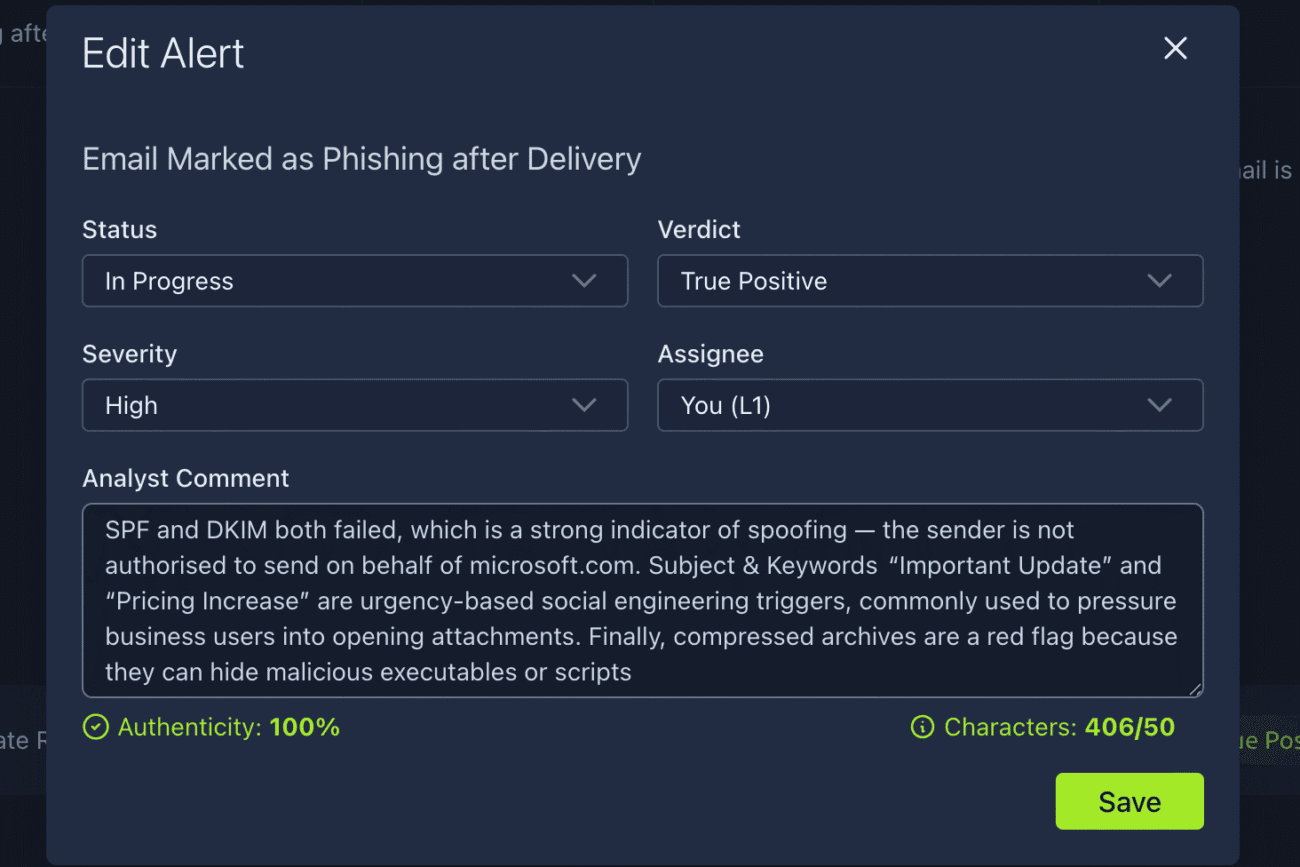Click the Authenticity 100% indicator
This screenshot has height=867, width=1300.
(228, 727)
